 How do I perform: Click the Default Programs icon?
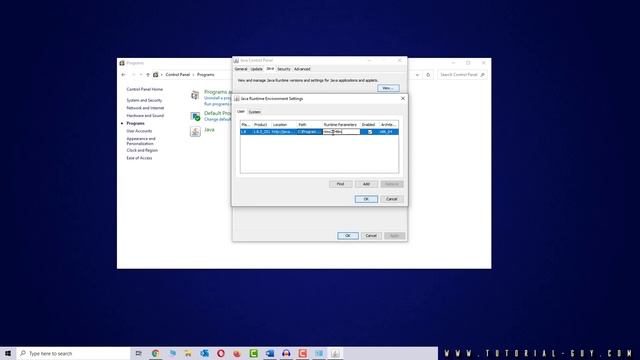[195, 116]
